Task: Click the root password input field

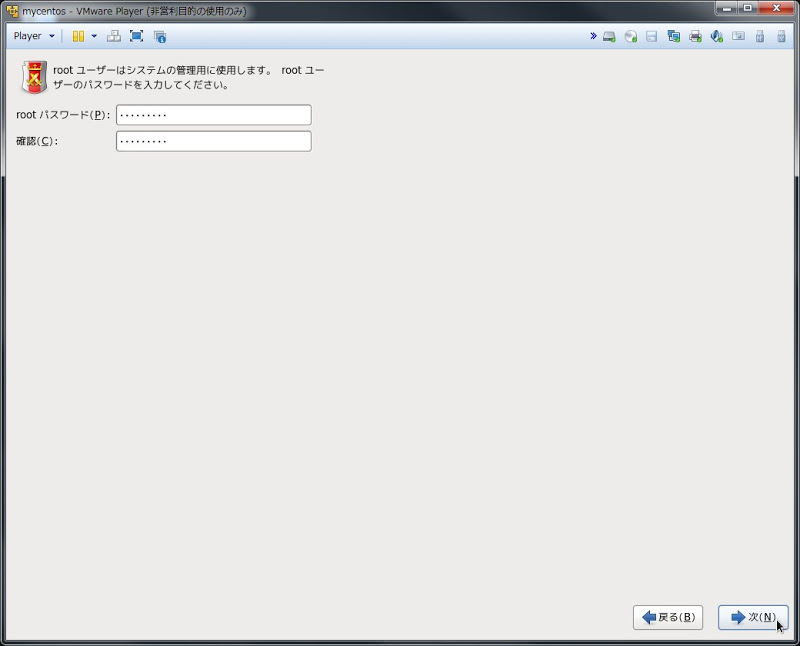Action: click(x=215, y=114)
